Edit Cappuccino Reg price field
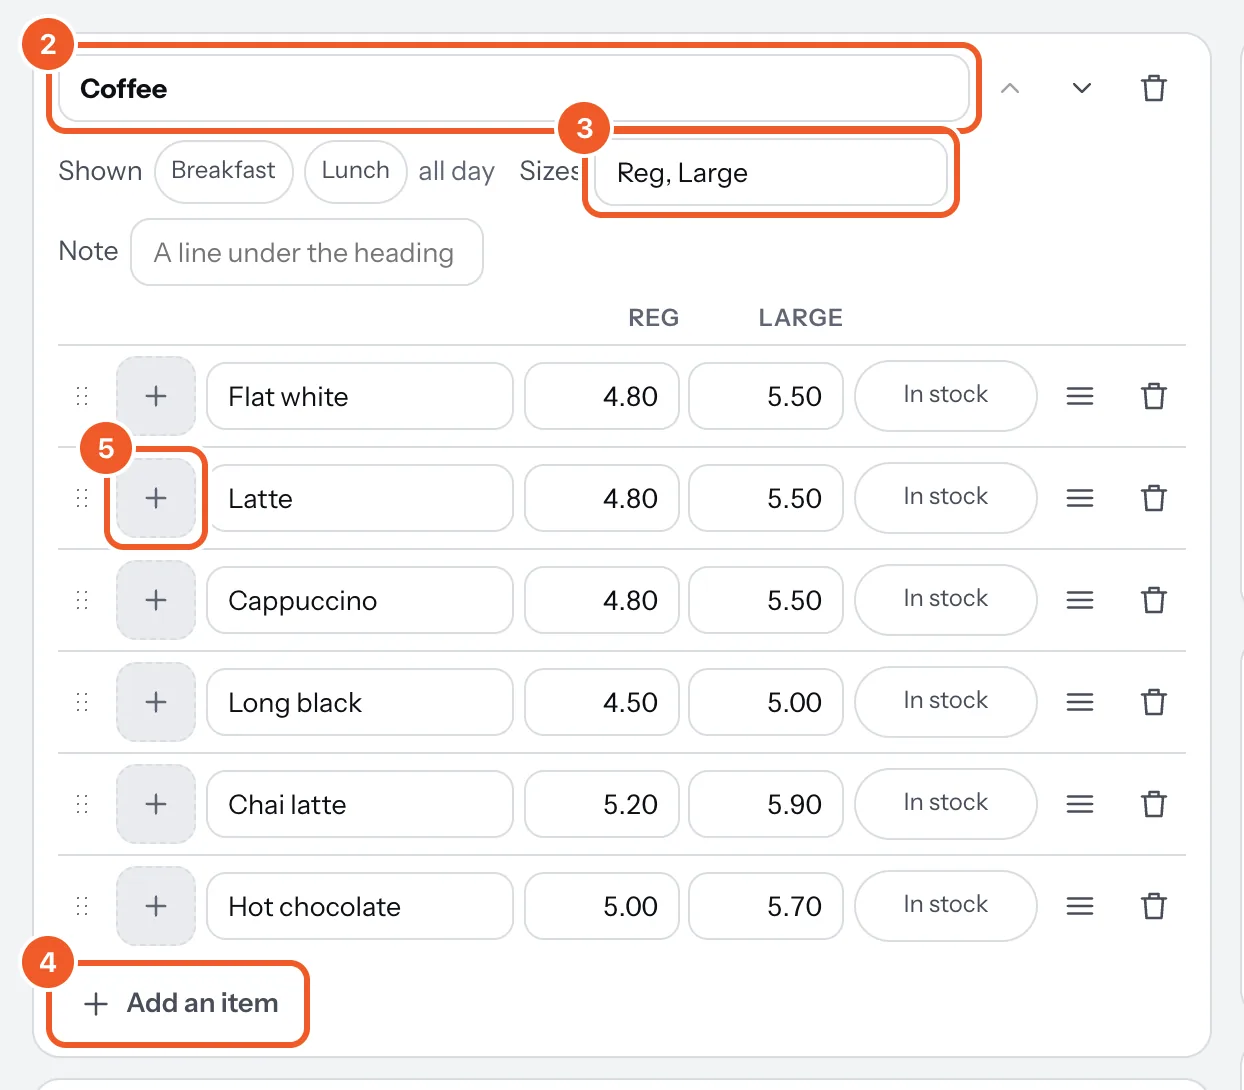Viewport: 1244px width, 1090px height. coord(602,600)
